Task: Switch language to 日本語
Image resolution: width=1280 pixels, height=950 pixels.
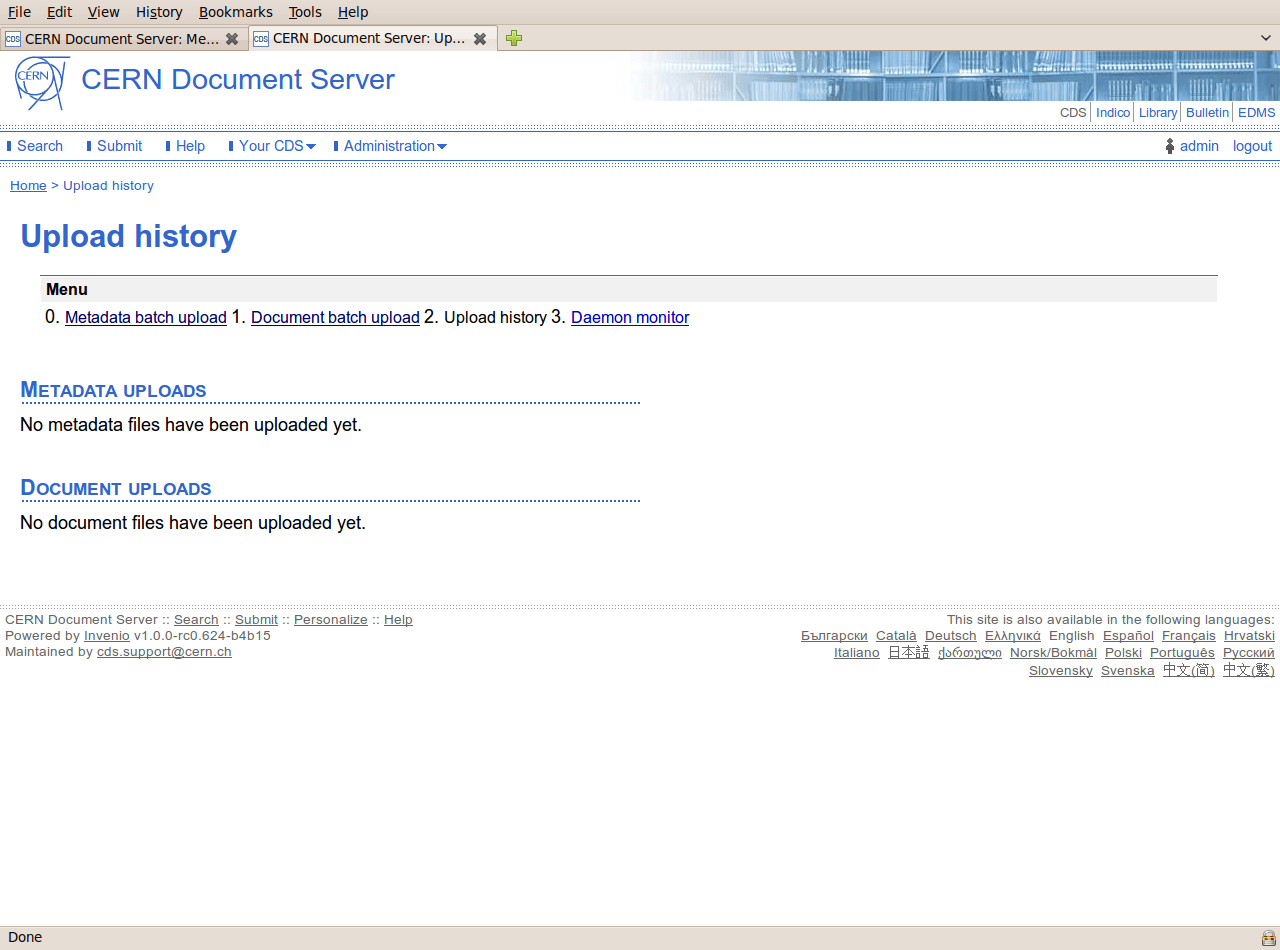Action: (909, 653)
